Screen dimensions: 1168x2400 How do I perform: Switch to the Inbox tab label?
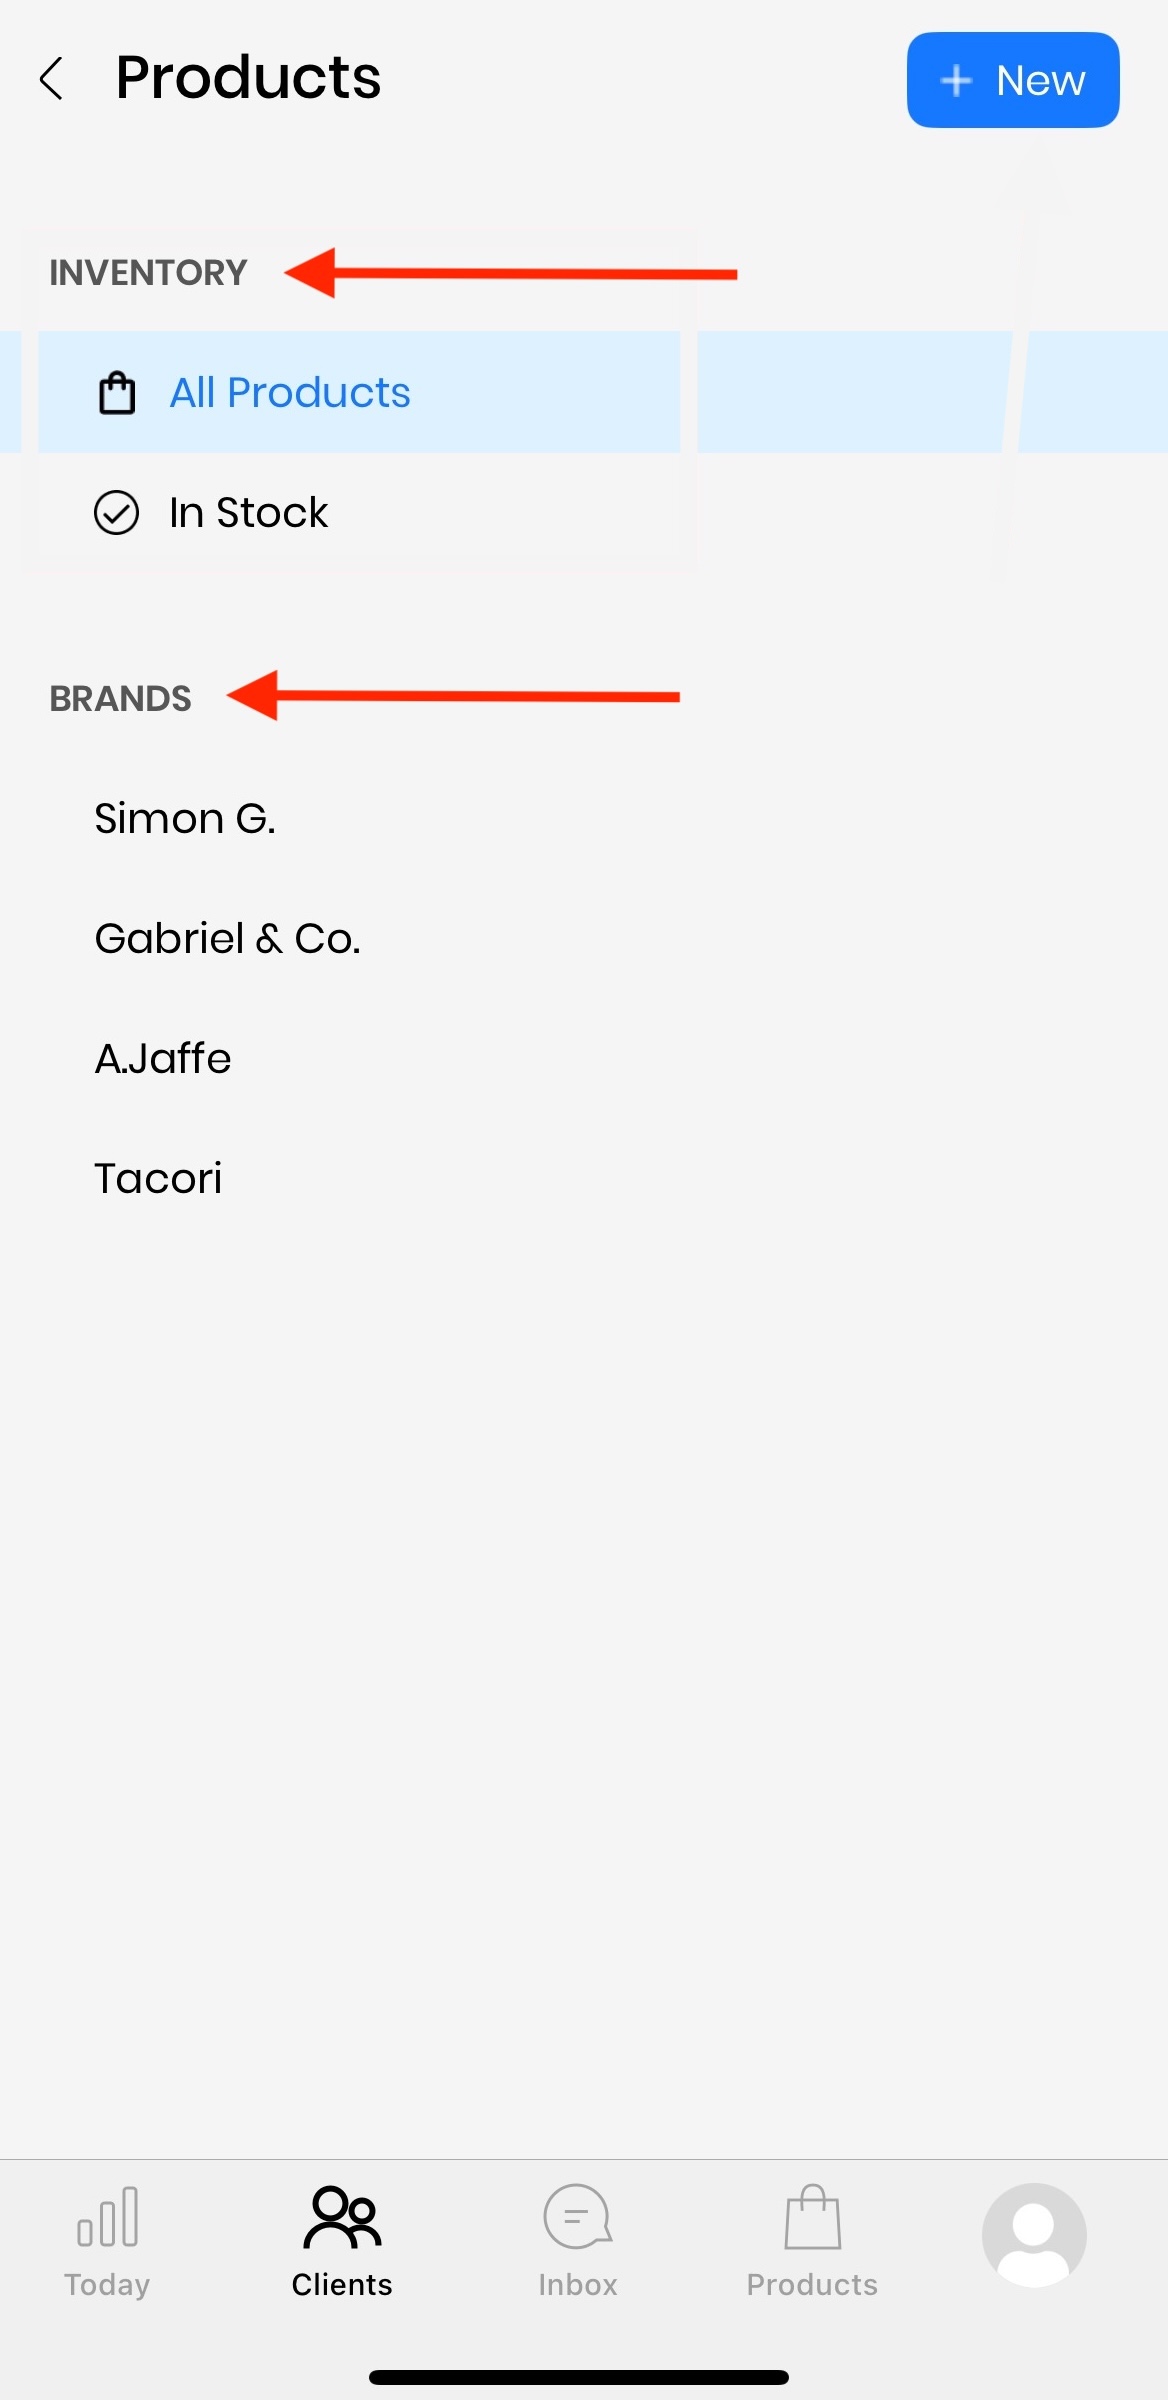click(577, 2285)
